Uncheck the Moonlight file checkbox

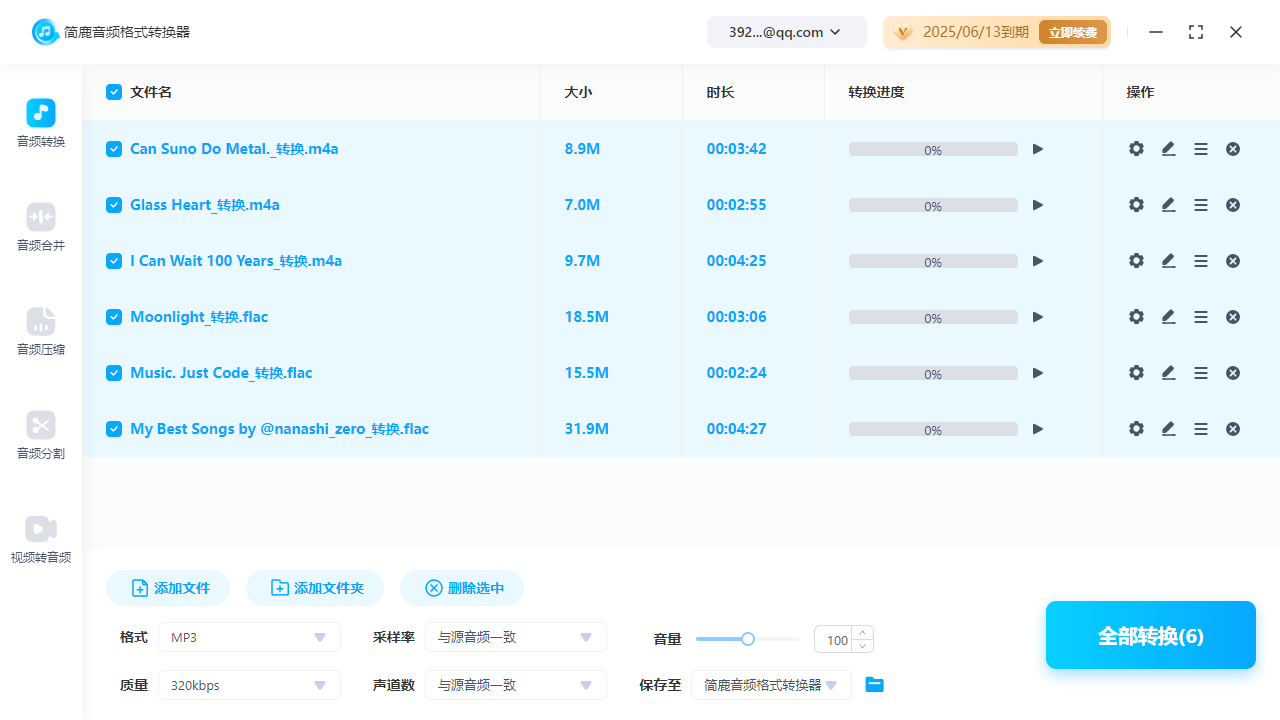(114, 317)
